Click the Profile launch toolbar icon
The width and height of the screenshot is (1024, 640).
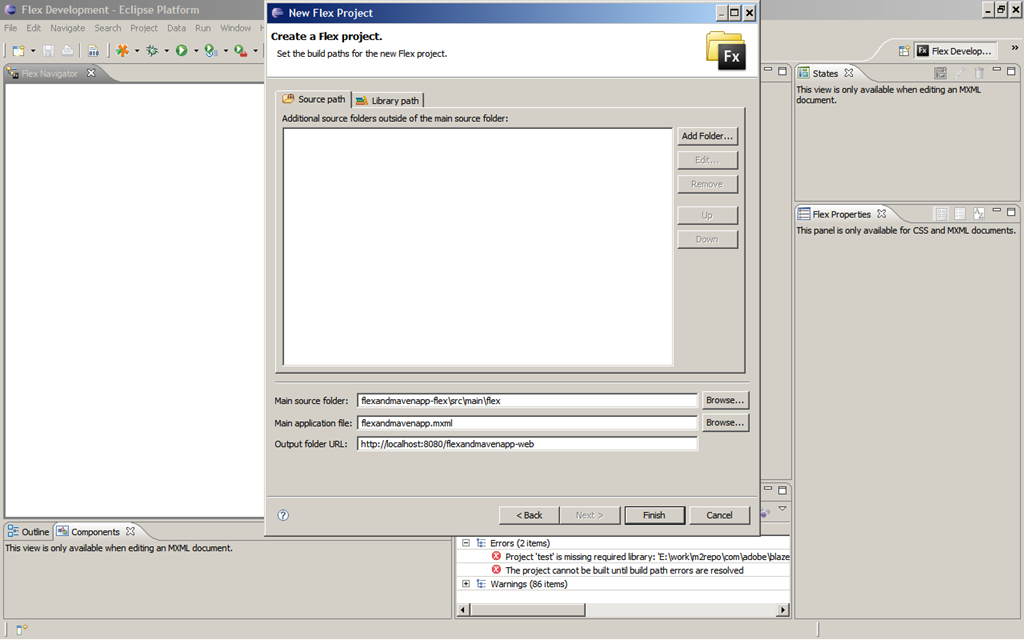pyautogui.click(x=210, y=50)
